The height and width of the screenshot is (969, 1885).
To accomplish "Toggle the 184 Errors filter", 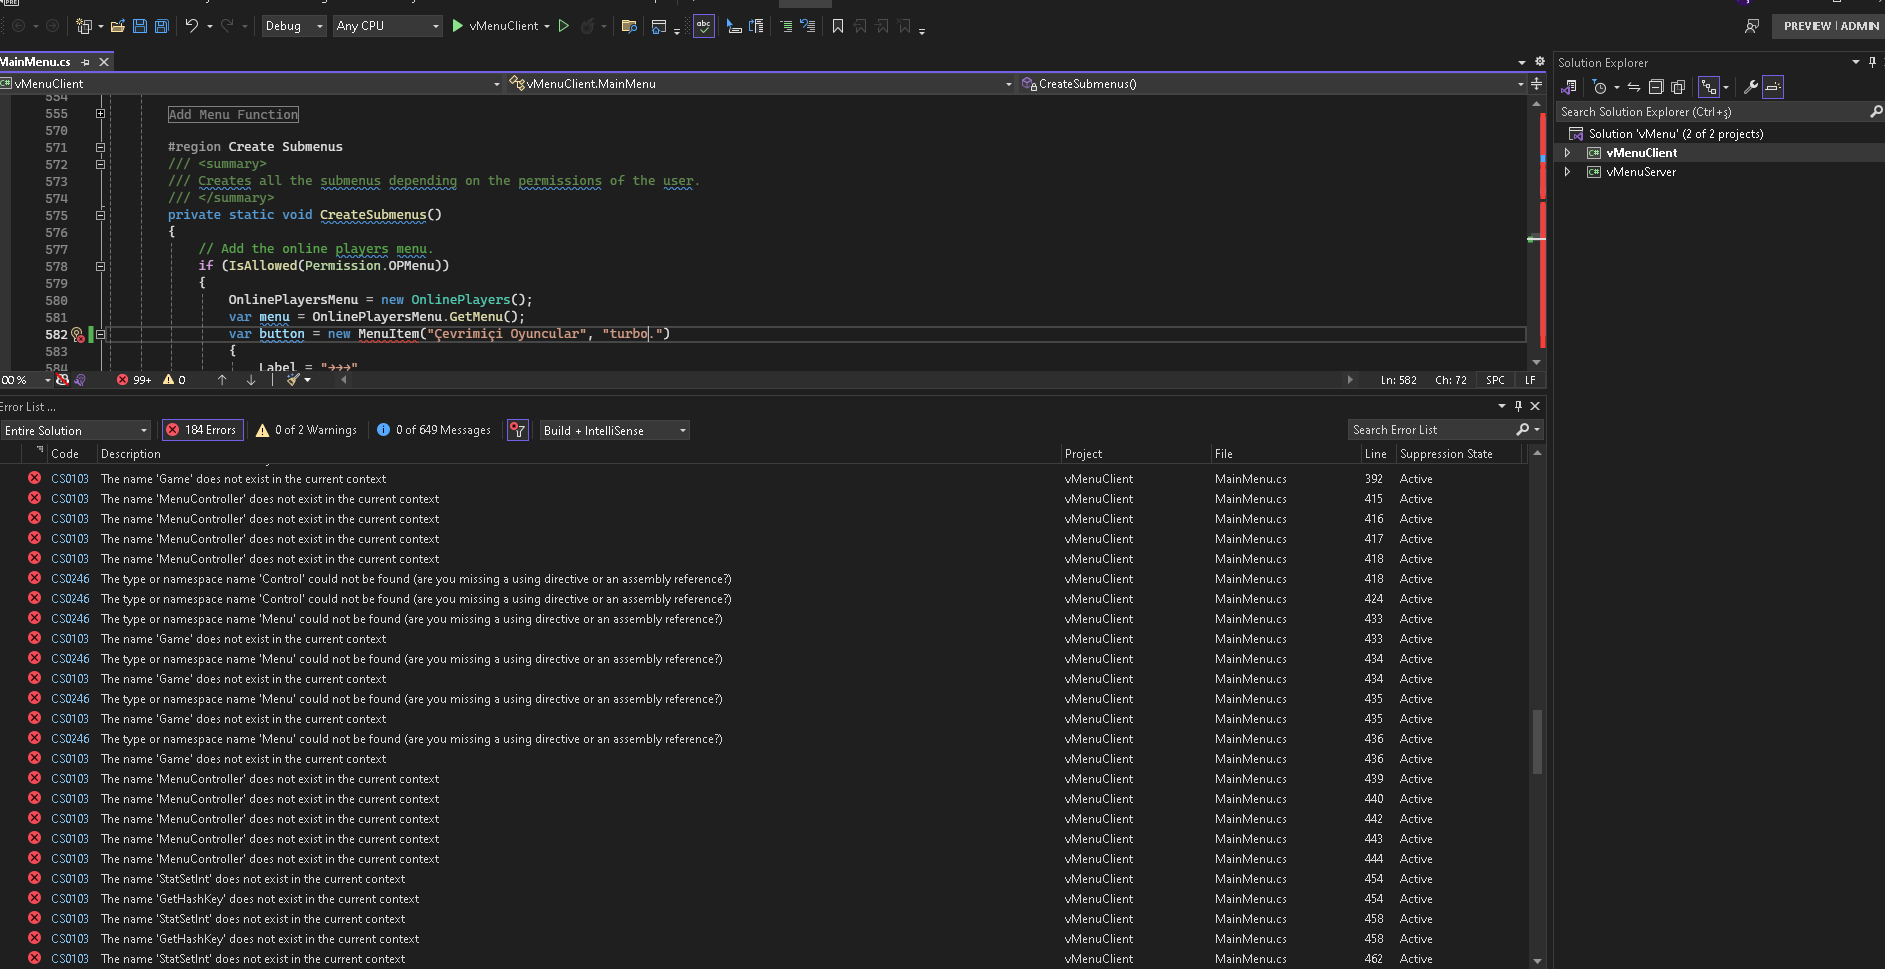I will pos(202,430).
